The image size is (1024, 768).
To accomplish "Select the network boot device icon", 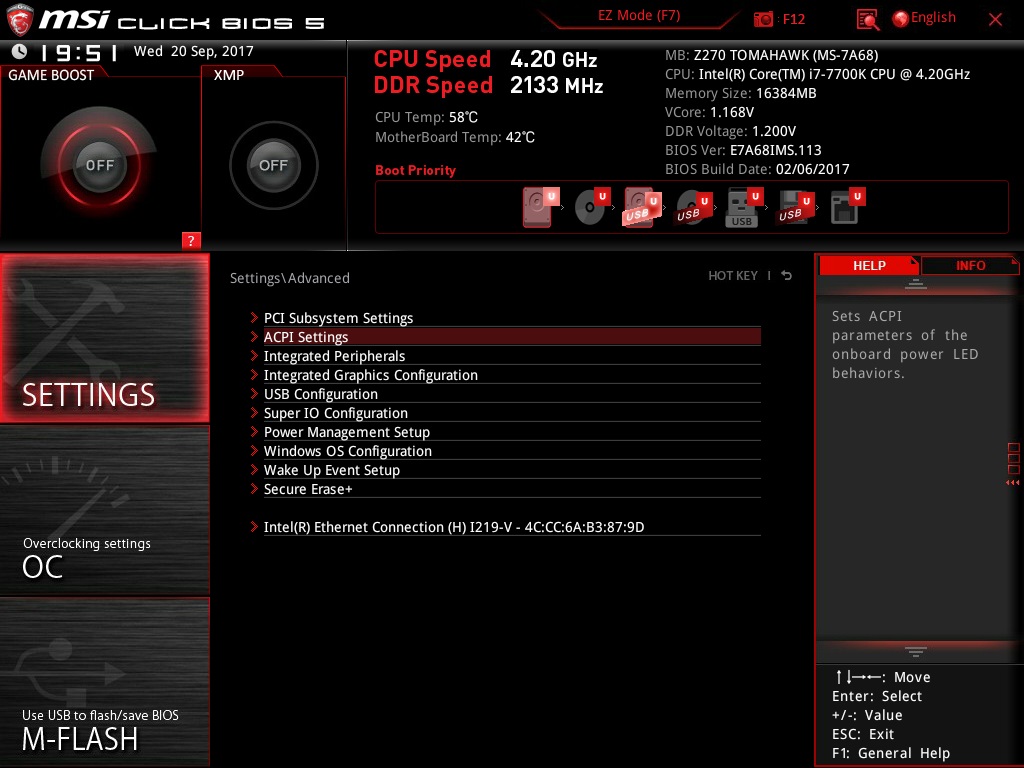I will click(847, 207).
